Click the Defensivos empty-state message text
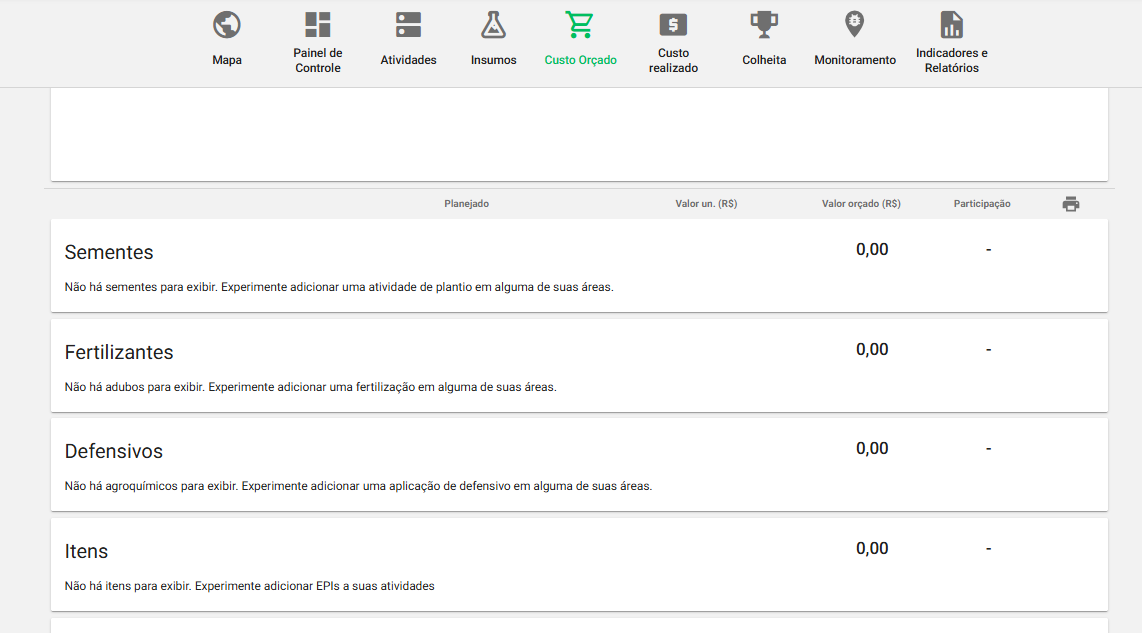Image resolution: width=1142 pixels, height=633 pixels. [358, 486]
